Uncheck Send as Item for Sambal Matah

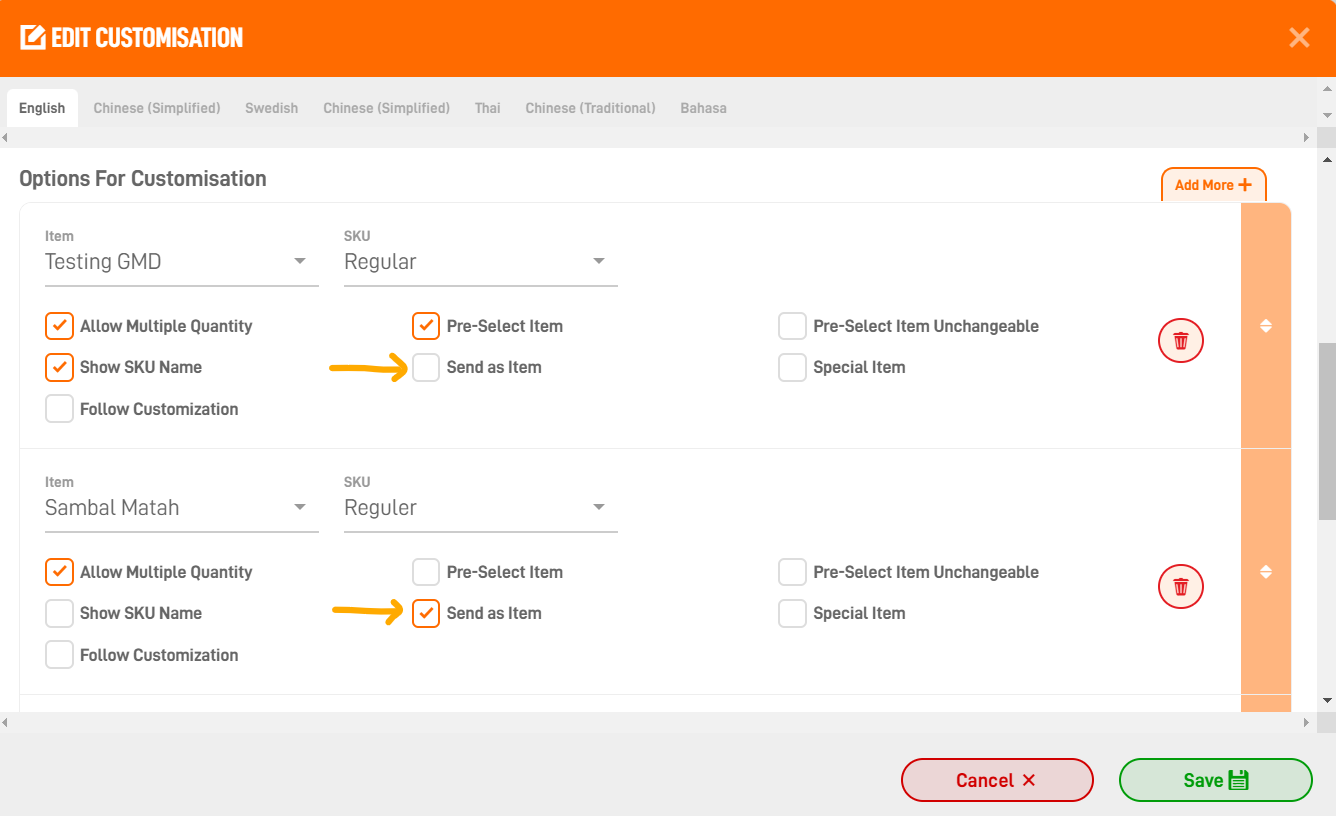click(x=426, y=613)
